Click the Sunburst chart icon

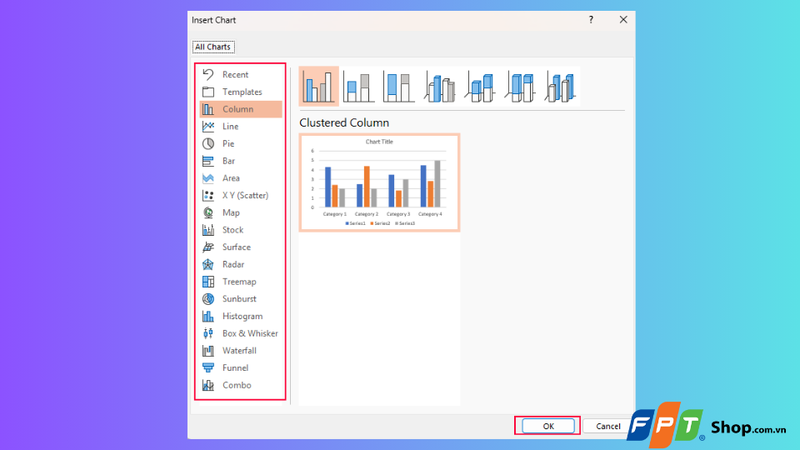(208, 299)
